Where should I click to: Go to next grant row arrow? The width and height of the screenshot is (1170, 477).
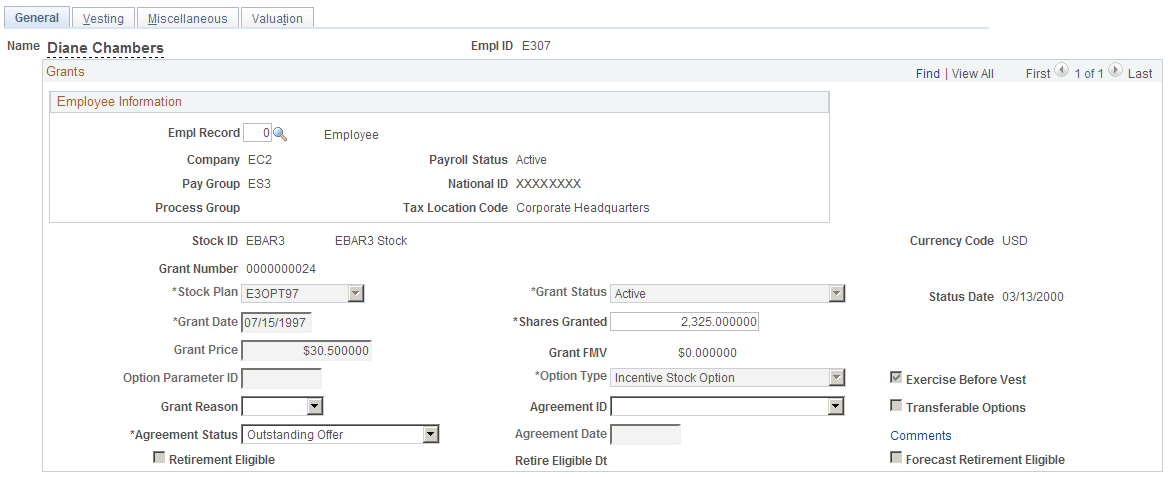[x=1115, y=72]
